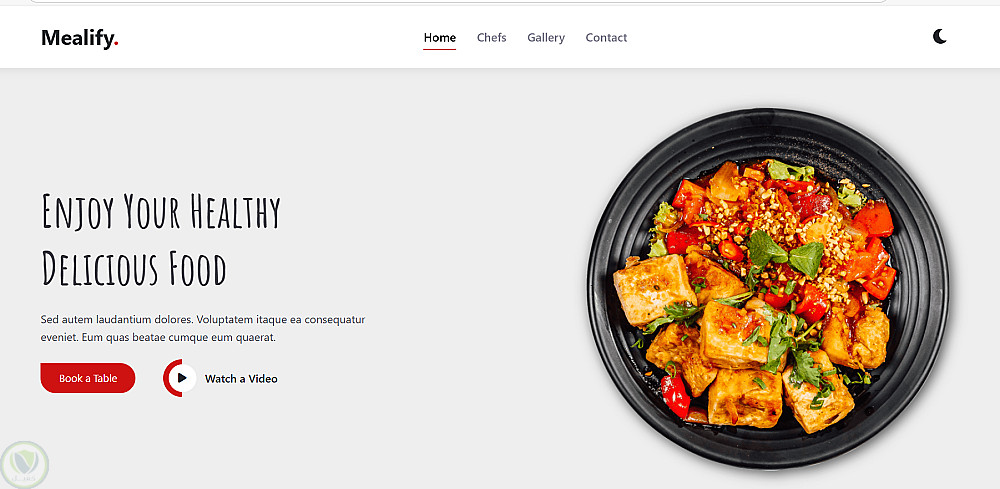Click the red underline beneath Home
Viewport: 1000px width, 489px height.
pyautogui.click(x=439, y=49)
